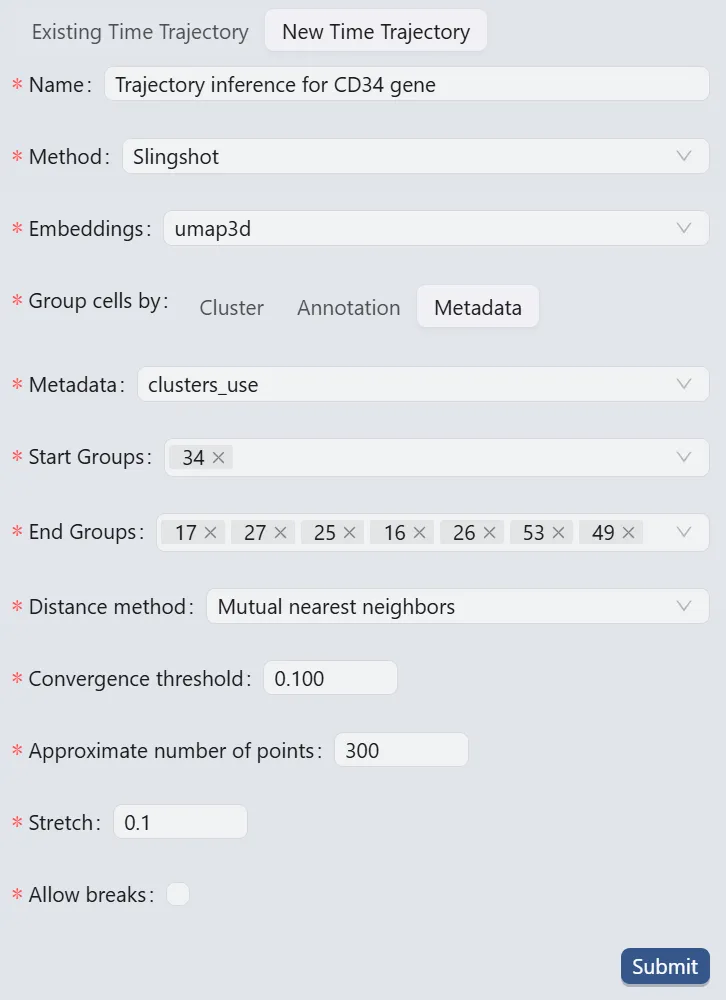Switch to Existing Time Trajectory tab
Screen dimensions: 726x1000
(x=140, y=32)
